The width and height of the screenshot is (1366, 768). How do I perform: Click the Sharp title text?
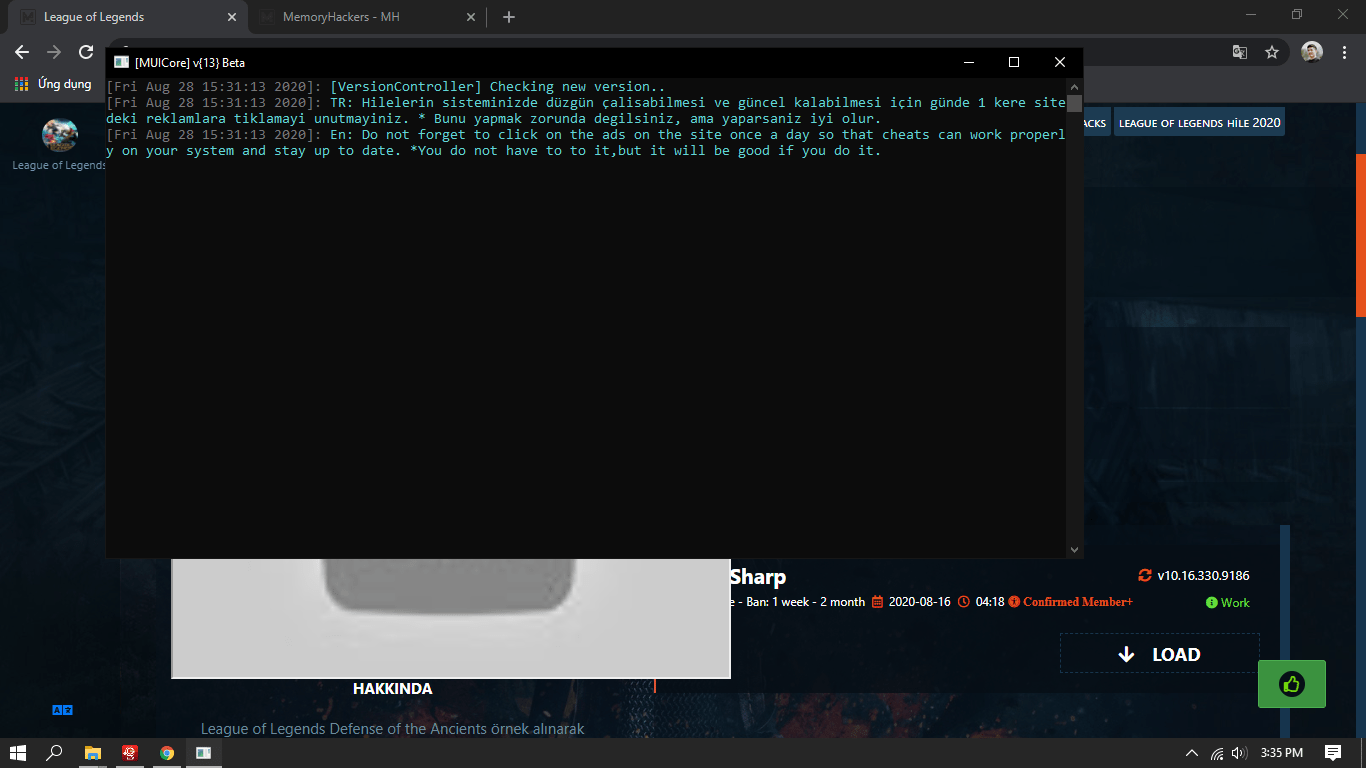pos(758,577)
